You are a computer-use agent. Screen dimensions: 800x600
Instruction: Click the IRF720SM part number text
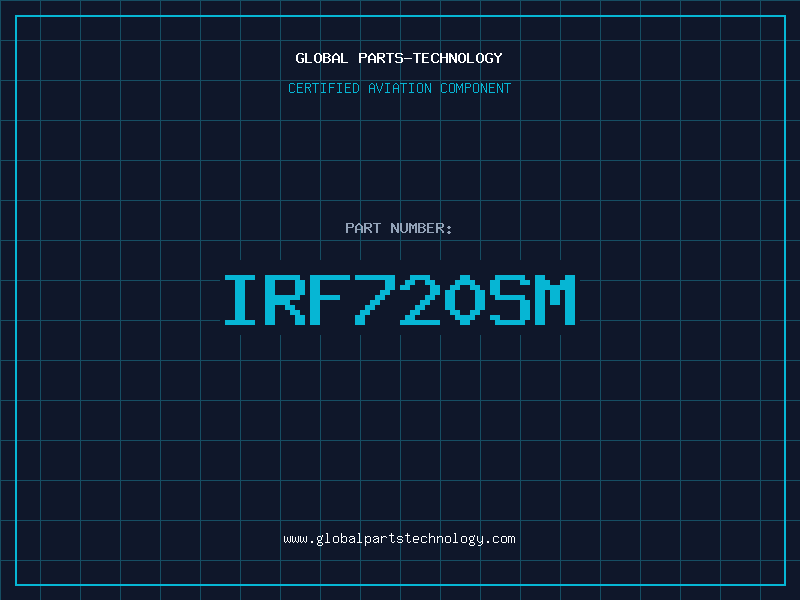coord(399,300)
